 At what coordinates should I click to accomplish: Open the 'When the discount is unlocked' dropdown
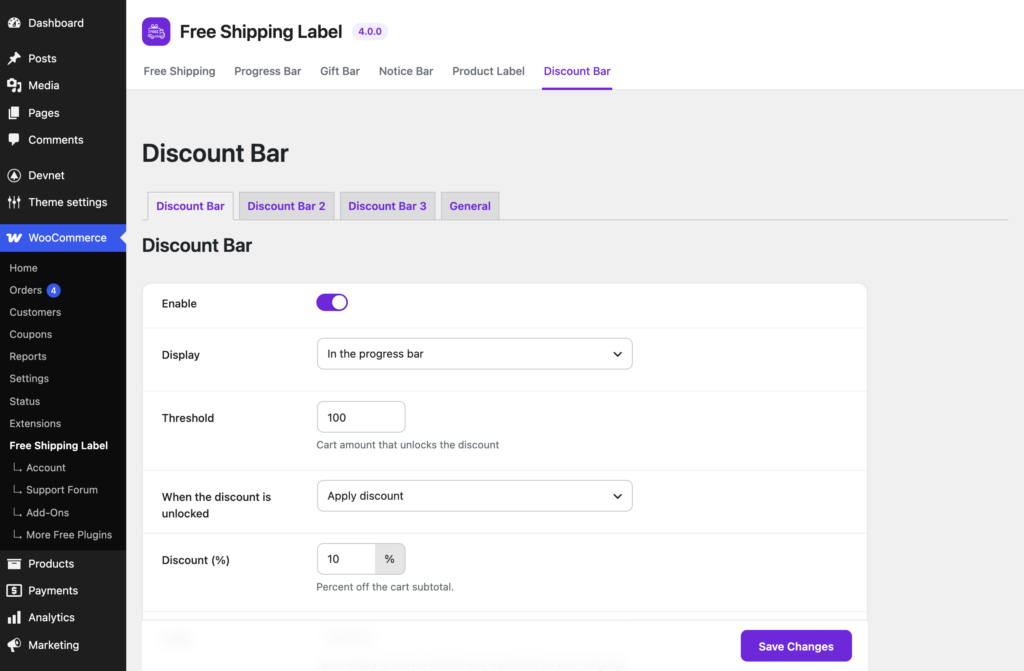click(x=475, y=496)
